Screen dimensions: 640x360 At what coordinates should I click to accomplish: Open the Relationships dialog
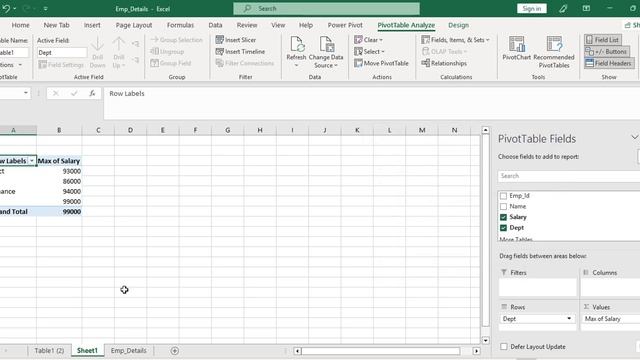(x=444, y=63)
